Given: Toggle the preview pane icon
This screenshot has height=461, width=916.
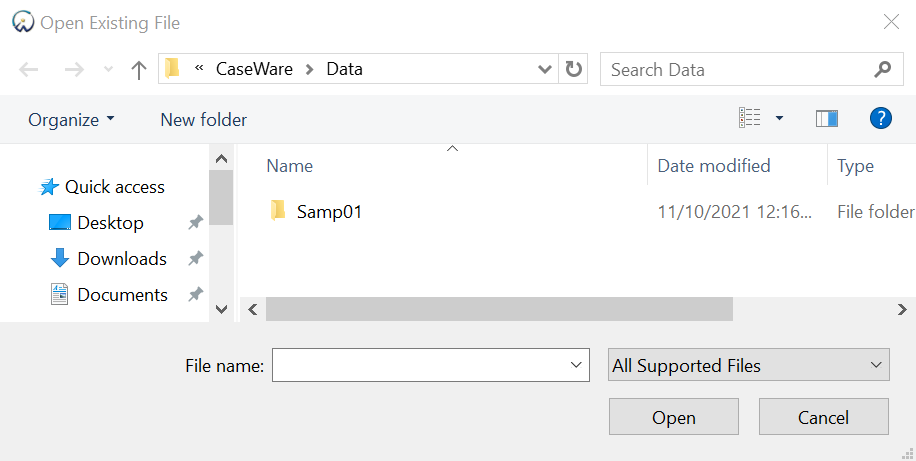Looking at the screenshot, I should click(826, 119).
